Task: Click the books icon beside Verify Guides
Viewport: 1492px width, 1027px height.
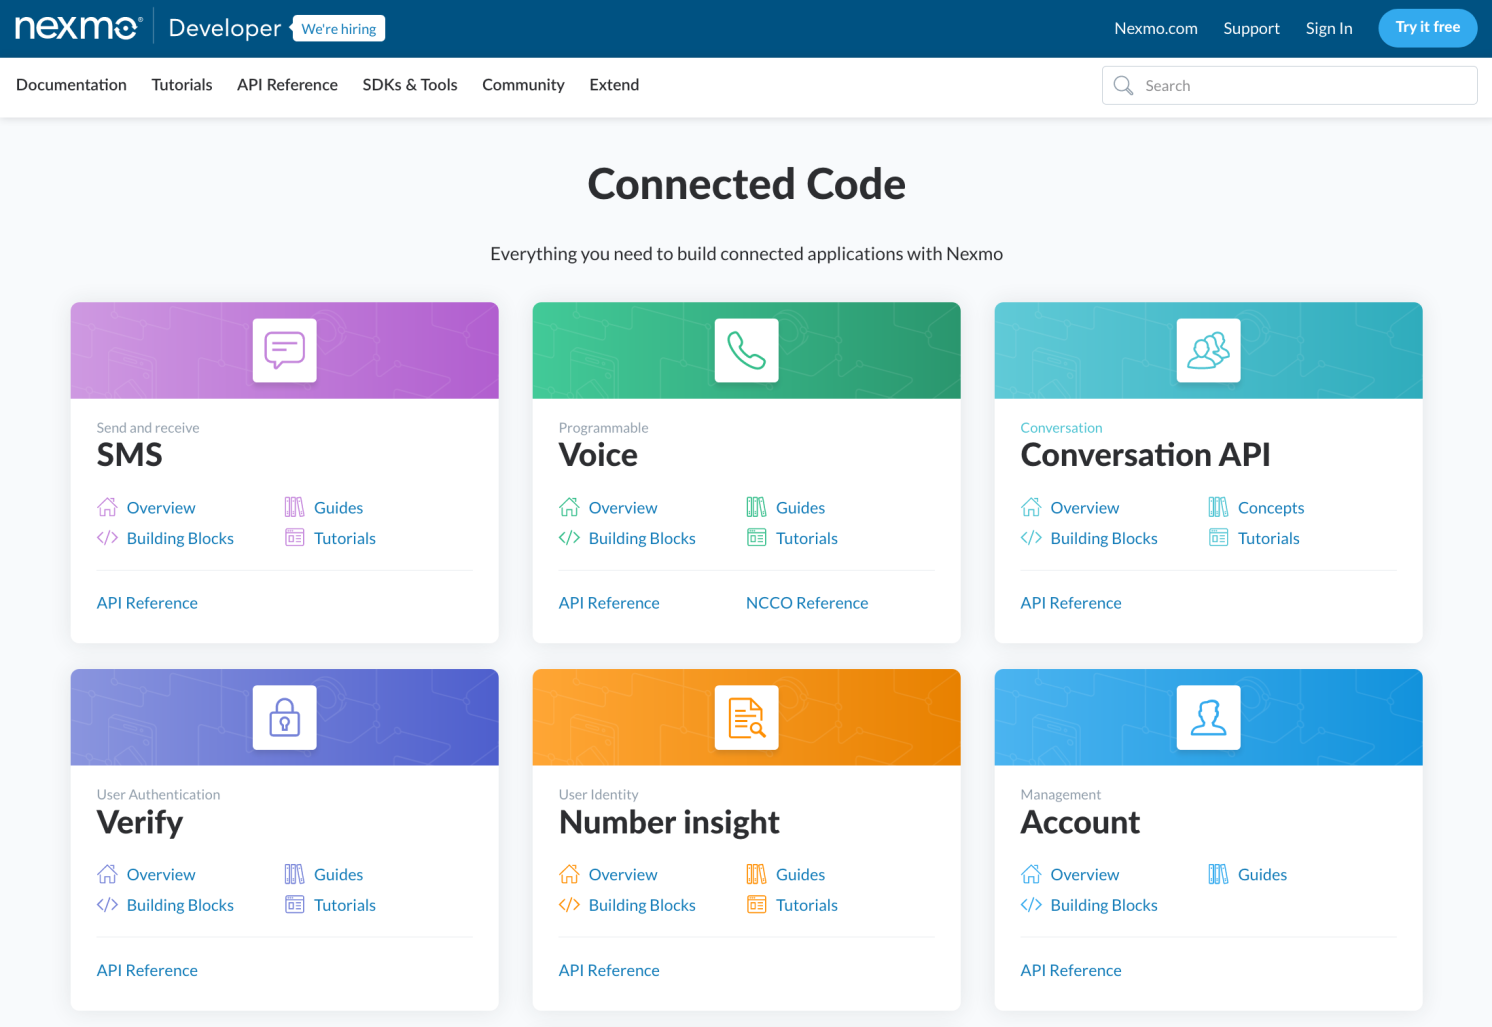Action: pyautogui.click(x=294, y=874)
